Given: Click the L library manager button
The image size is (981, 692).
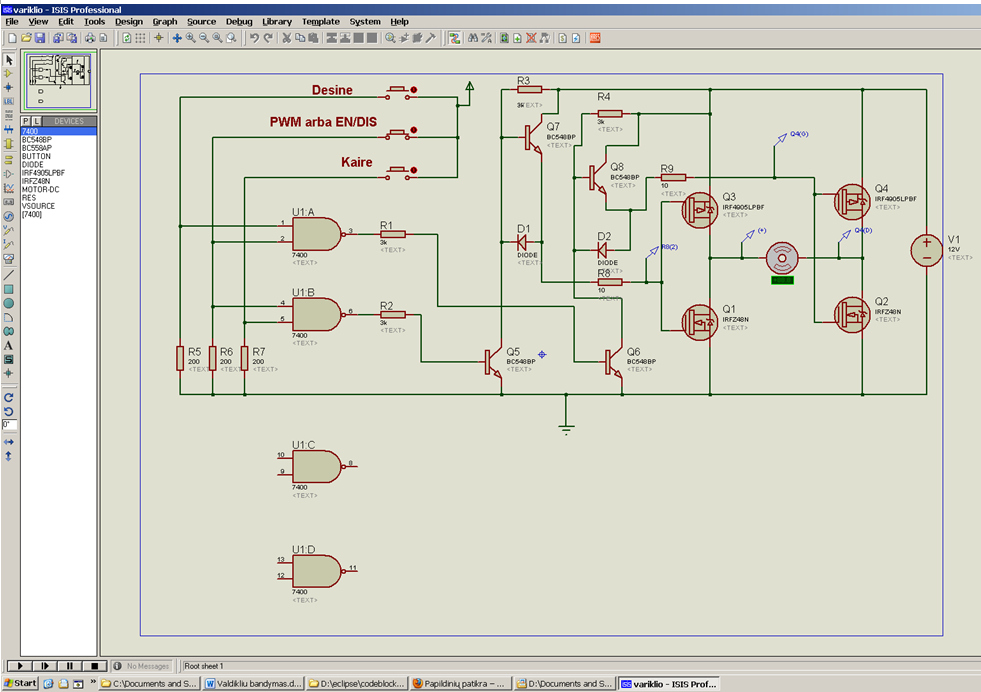Looking at the screenshot, I should 36,121.
